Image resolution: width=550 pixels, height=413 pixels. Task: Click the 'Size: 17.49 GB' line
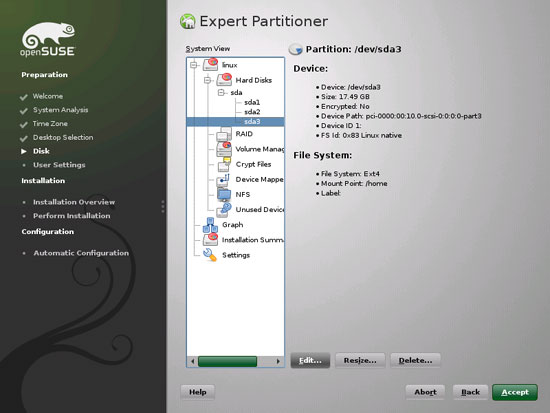point(345,96)
